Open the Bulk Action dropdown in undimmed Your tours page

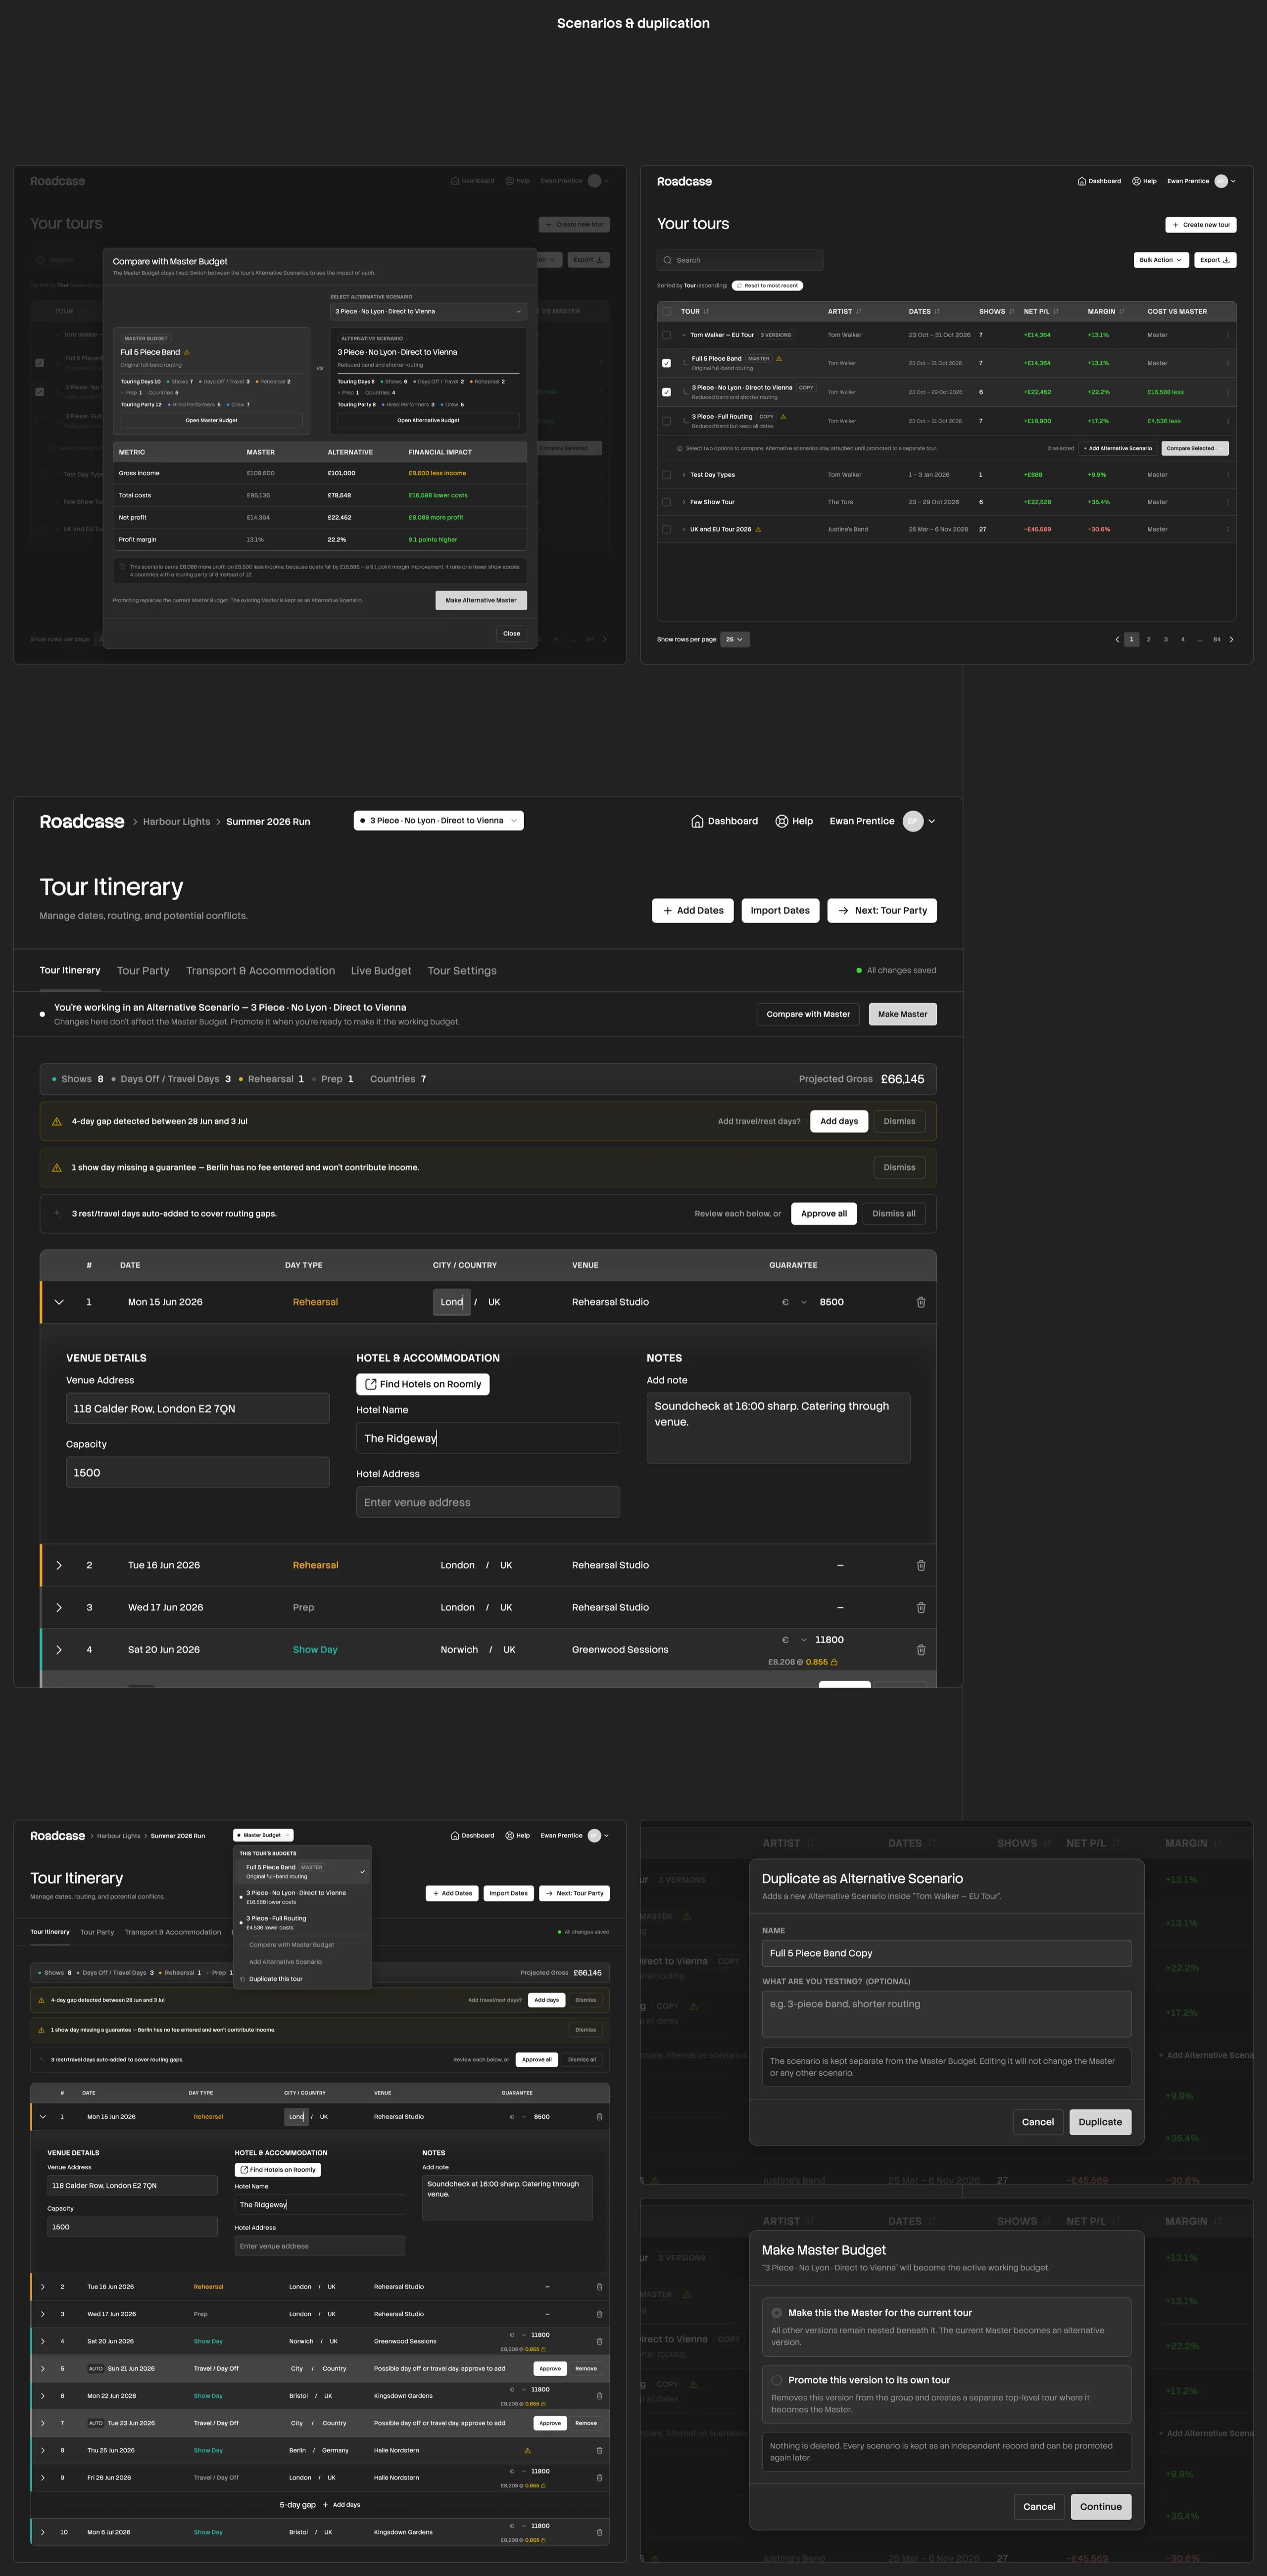[1161, 260]
